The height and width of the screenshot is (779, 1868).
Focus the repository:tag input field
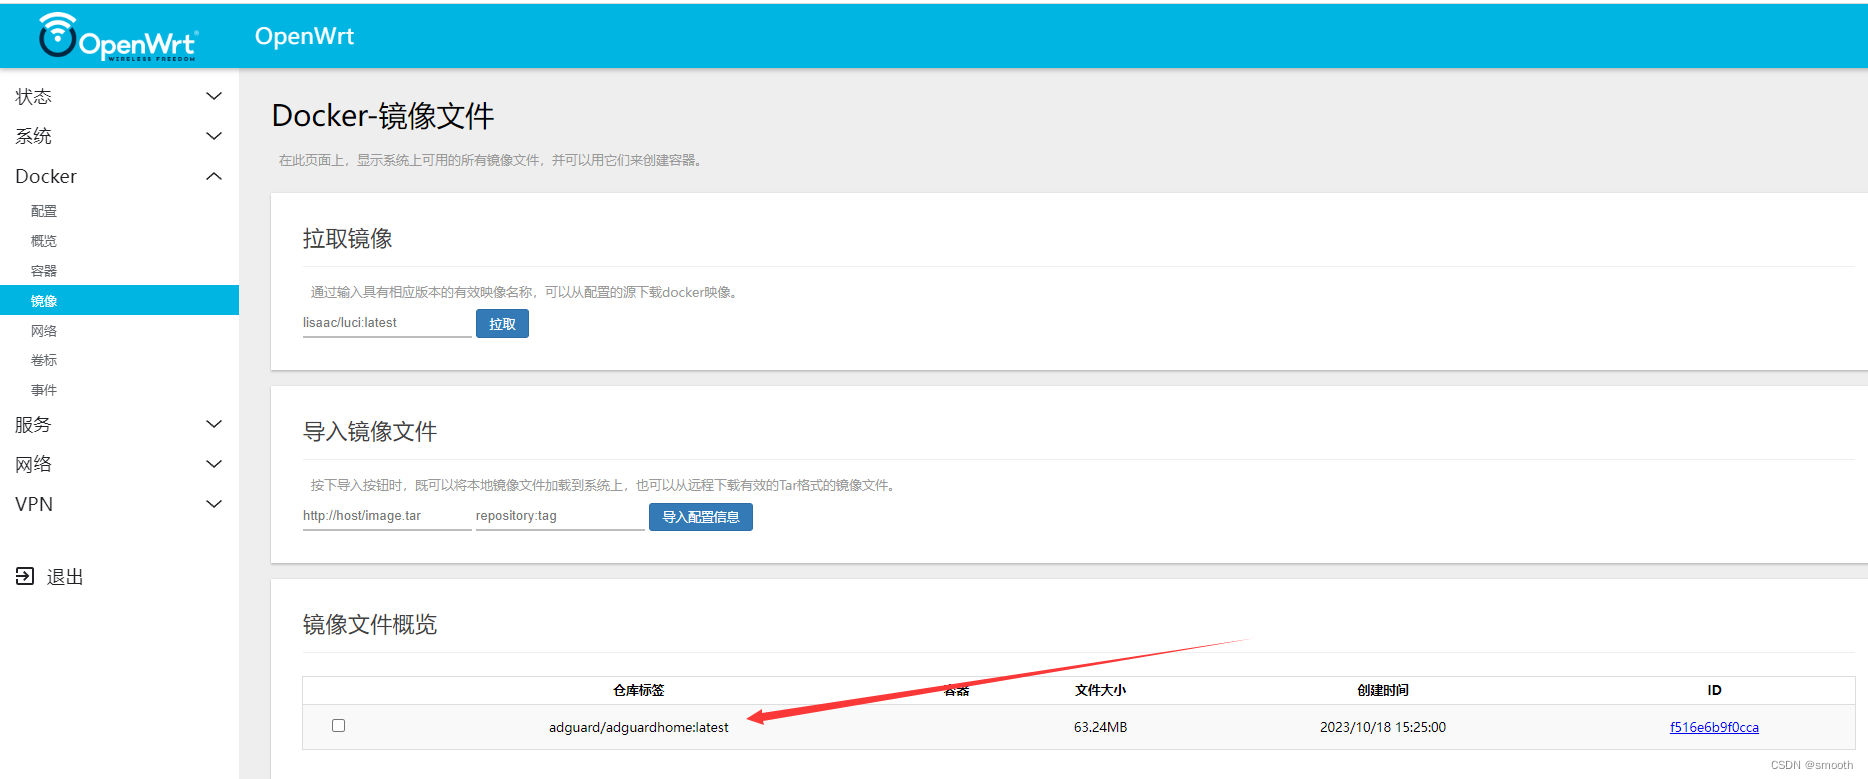click(x=560, y=516)
